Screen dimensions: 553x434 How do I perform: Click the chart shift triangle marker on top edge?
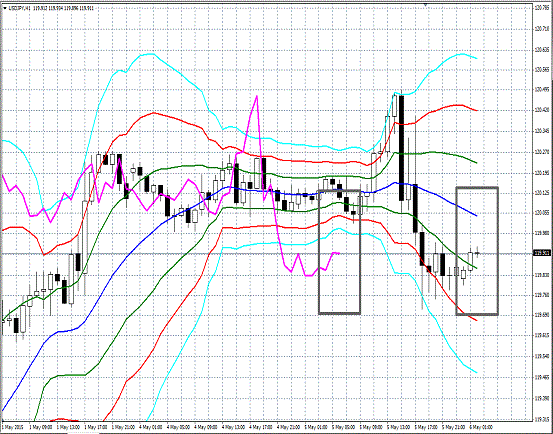coord(426,5)
